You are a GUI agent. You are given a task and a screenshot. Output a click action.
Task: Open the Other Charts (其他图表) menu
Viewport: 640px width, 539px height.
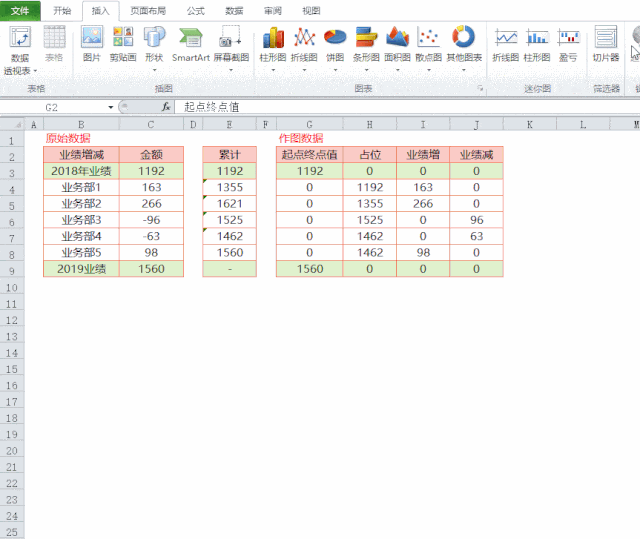[464, 44]
